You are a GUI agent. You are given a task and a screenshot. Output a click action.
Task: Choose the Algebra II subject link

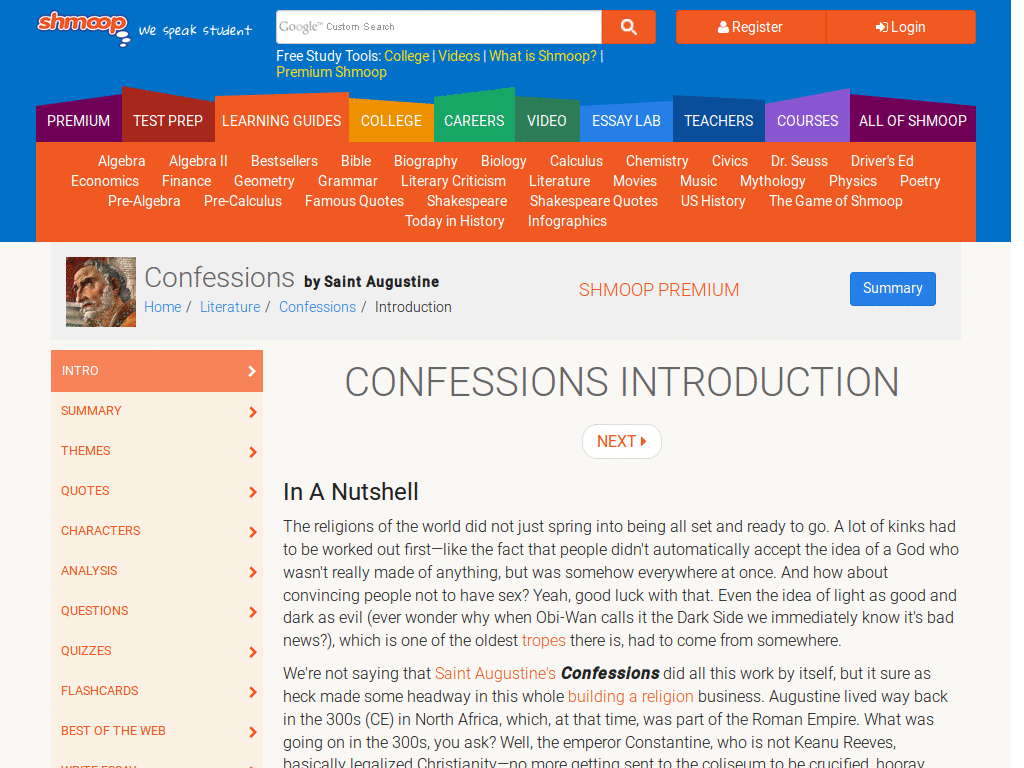tap(198, 161)
